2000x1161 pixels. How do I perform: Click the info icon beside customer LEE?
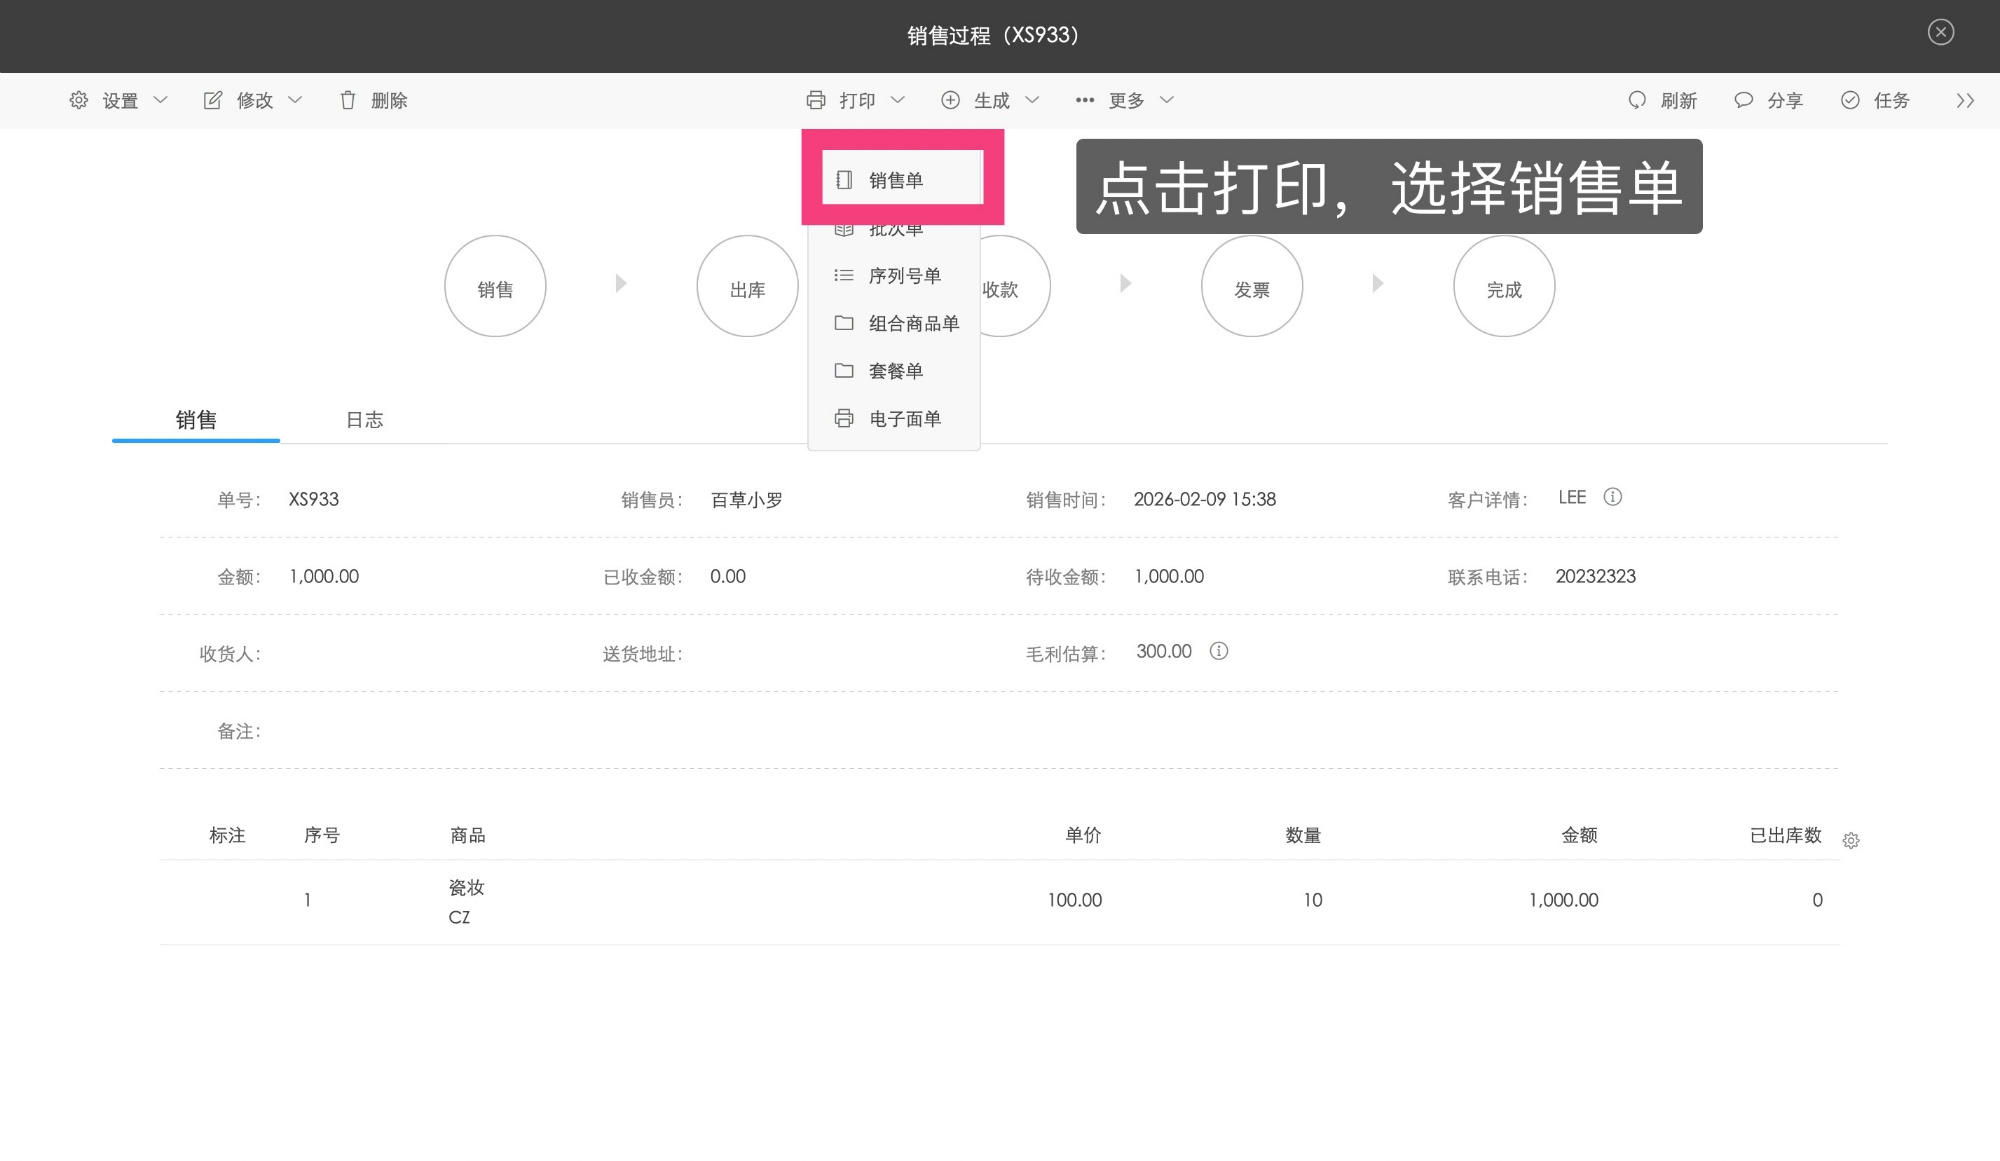point(1614,497)
